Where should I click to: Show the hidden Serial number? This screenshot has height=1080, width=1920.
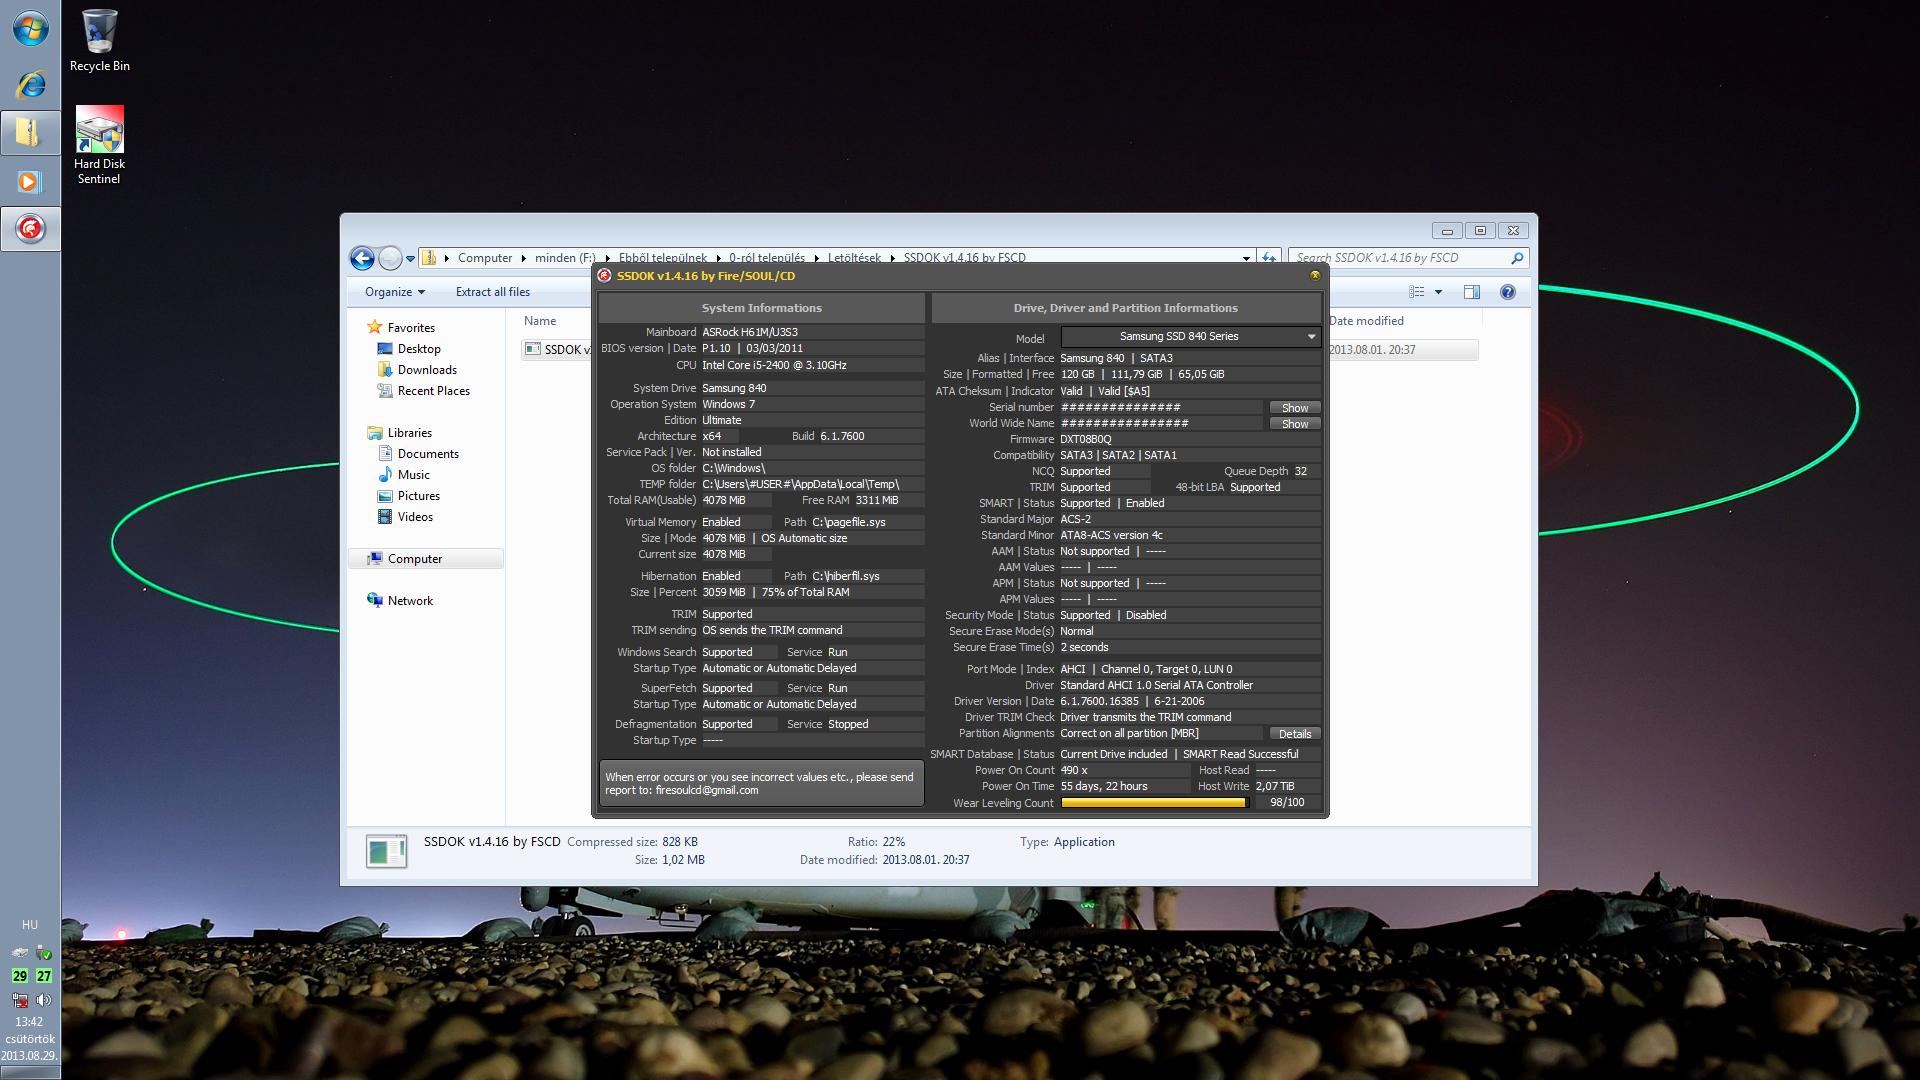coord(1294,408)
